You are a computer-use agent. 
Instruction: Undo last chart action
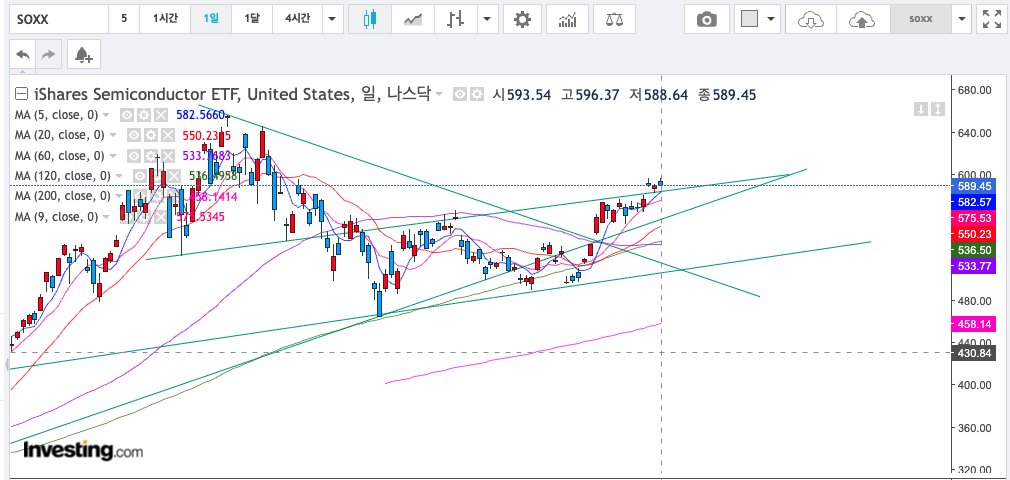(x=23, y=55)
